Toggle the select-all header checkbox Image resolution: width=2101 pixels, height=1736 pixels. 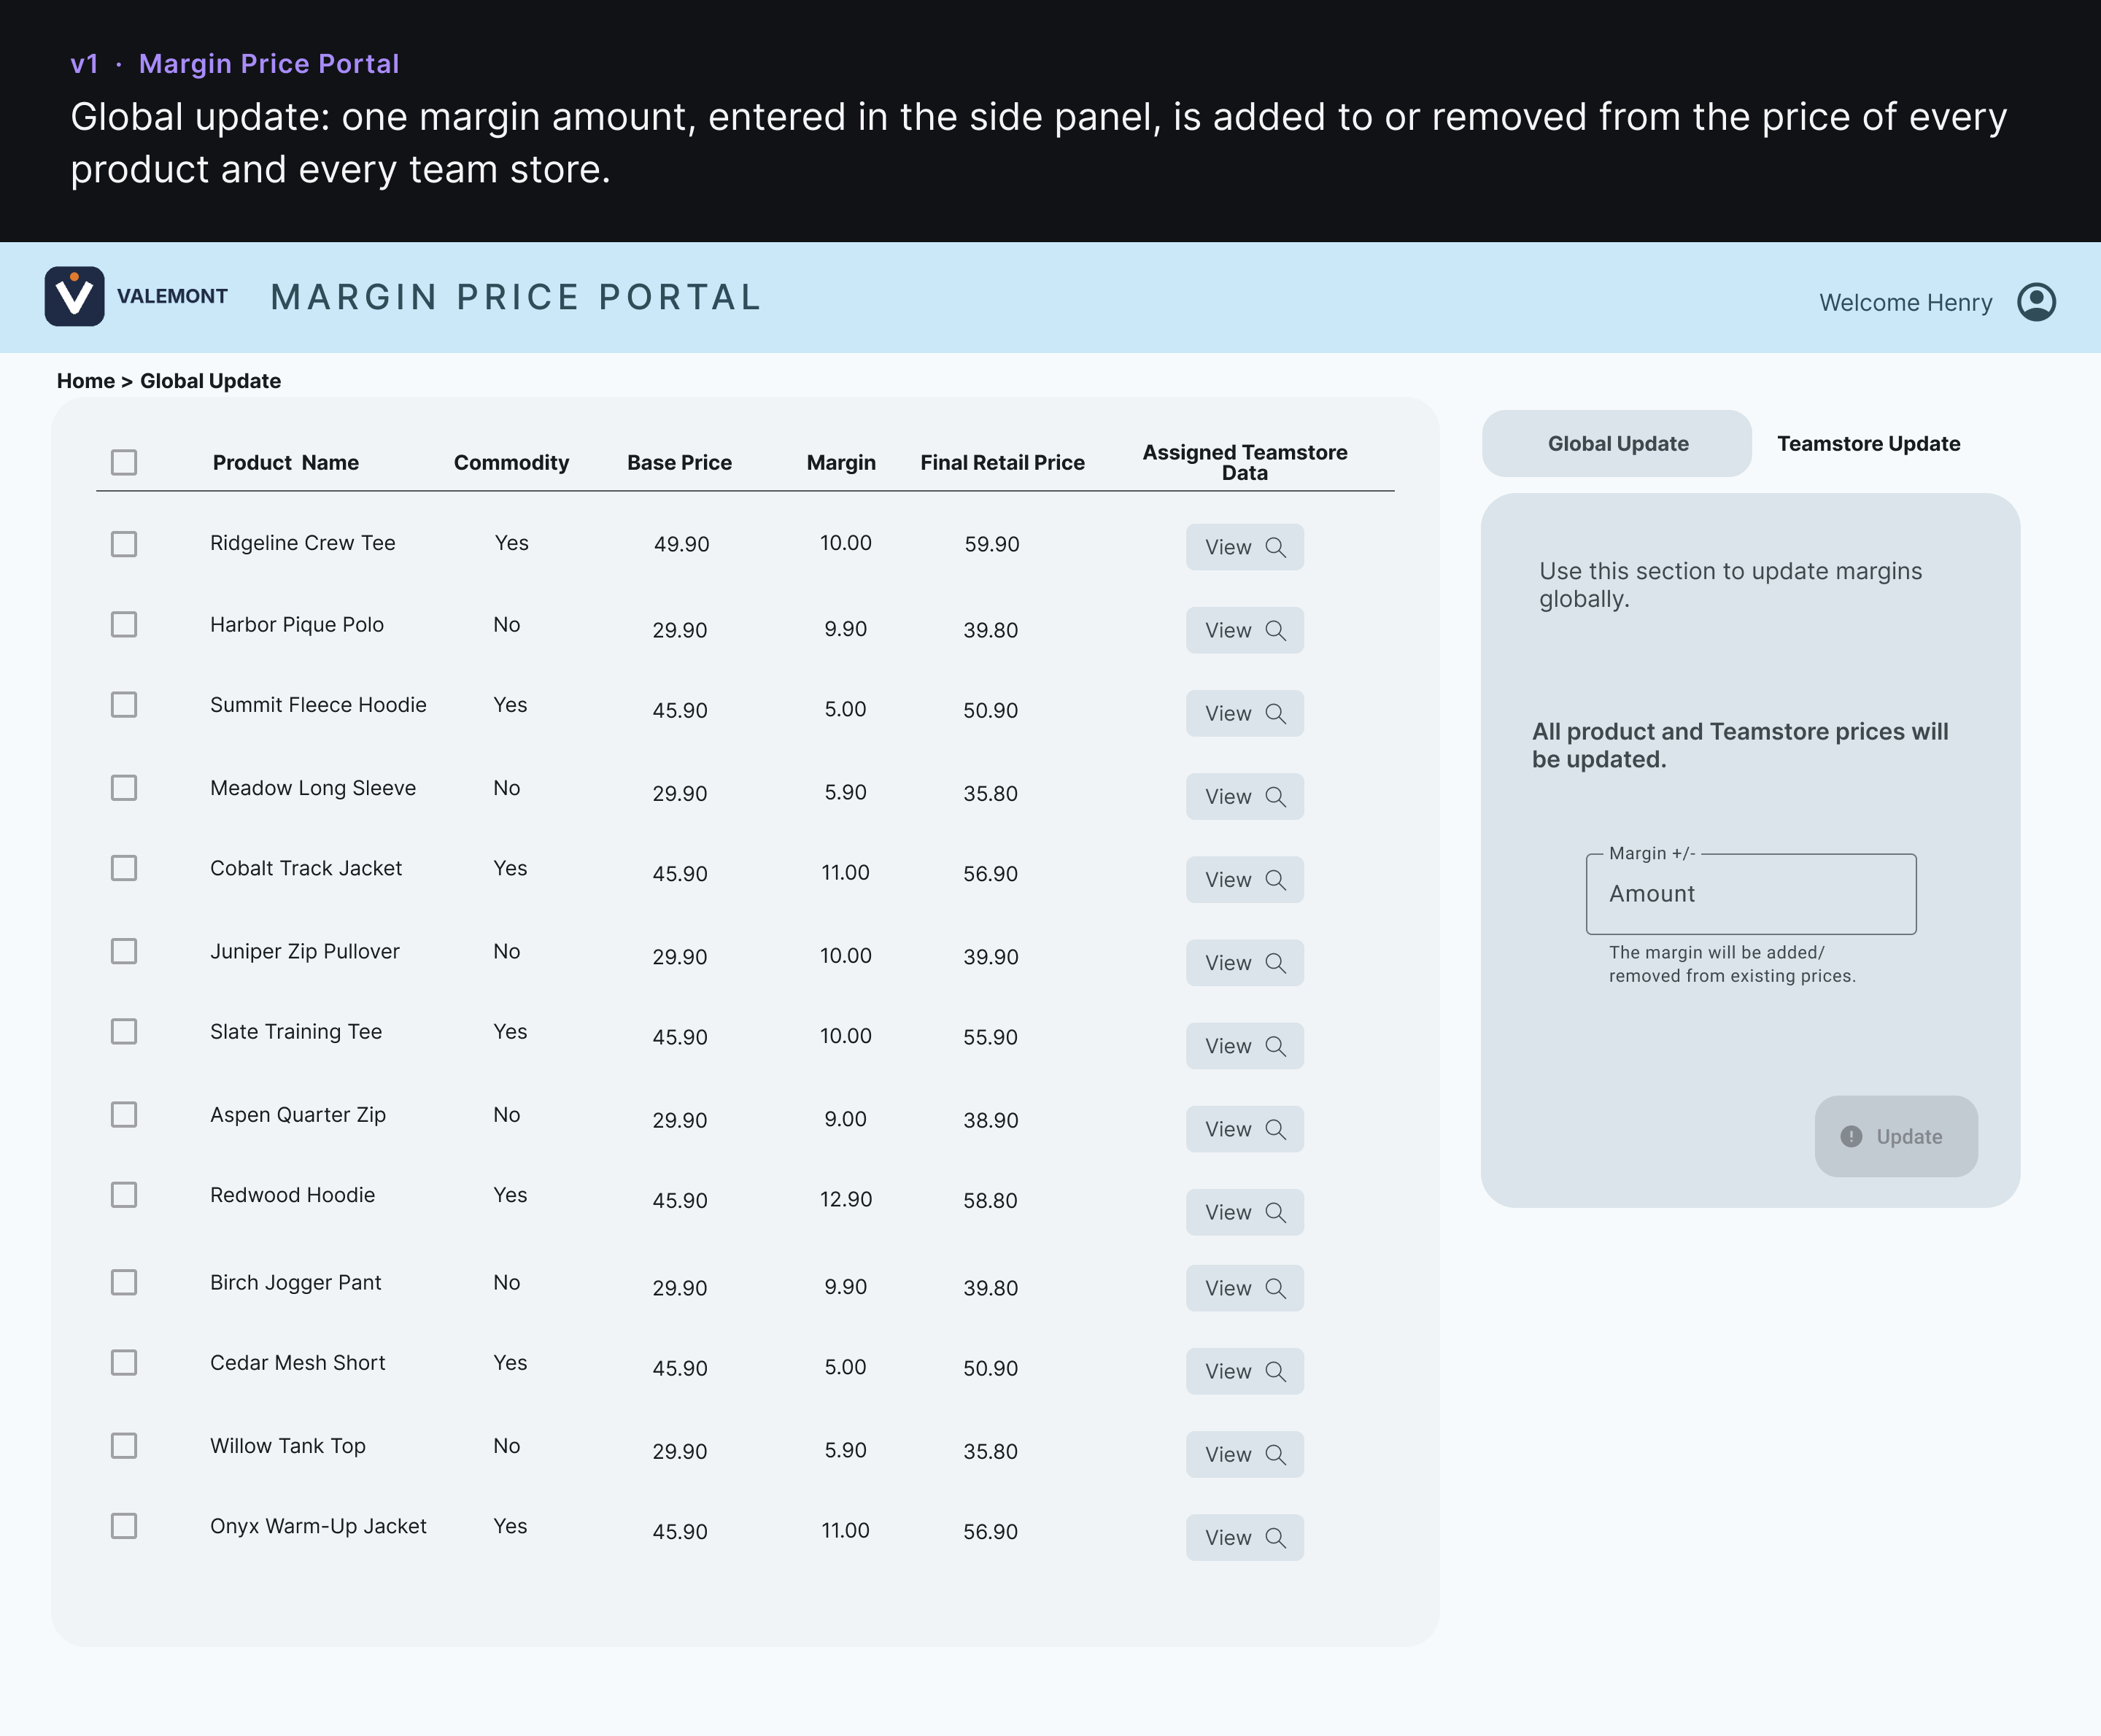(124, 462)
